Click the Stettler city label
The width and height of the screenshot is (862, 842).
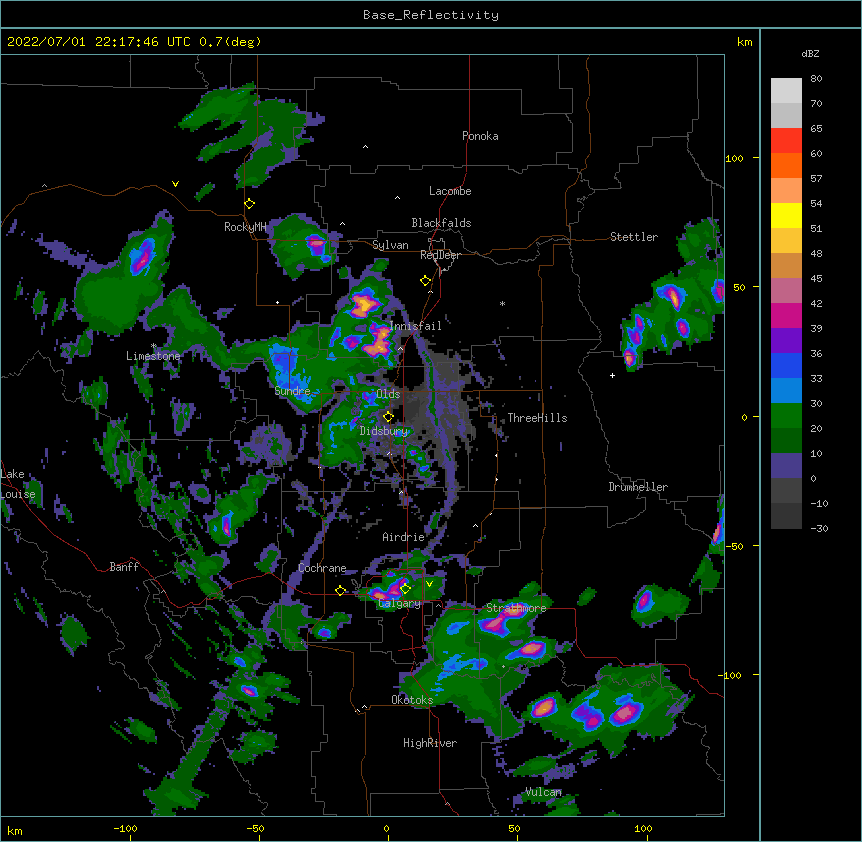(x=634, y=237)
